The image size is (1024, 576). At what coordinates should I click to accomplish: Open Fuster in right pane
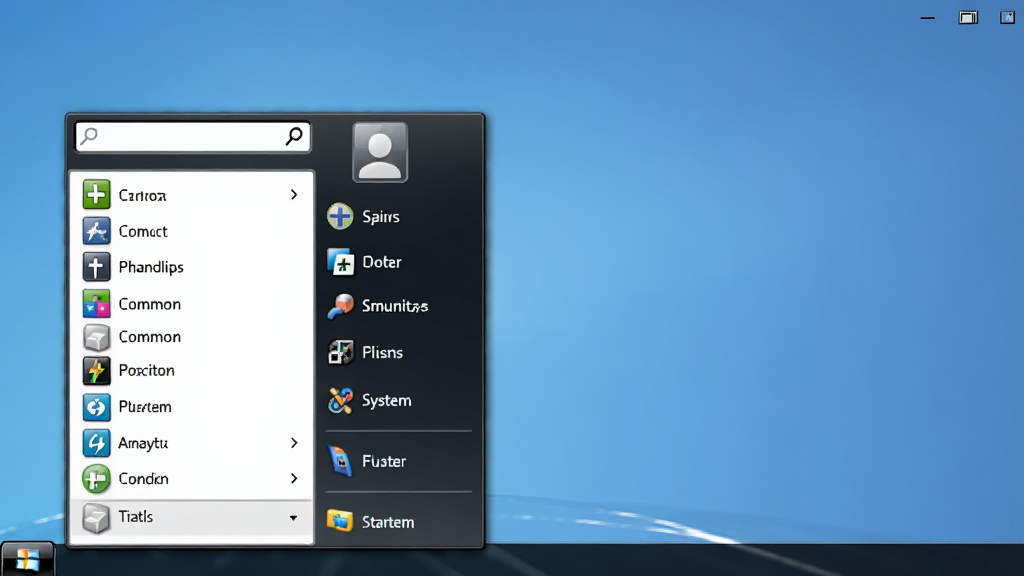[398, 461]
